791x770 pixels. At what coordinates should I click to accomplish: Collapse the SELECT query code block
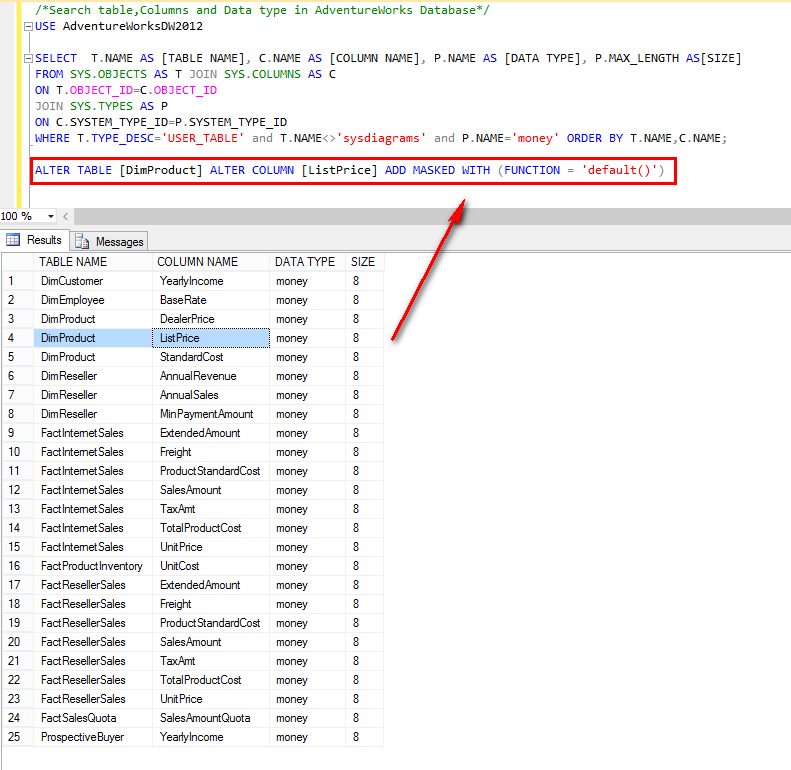(x=29, y=59)
